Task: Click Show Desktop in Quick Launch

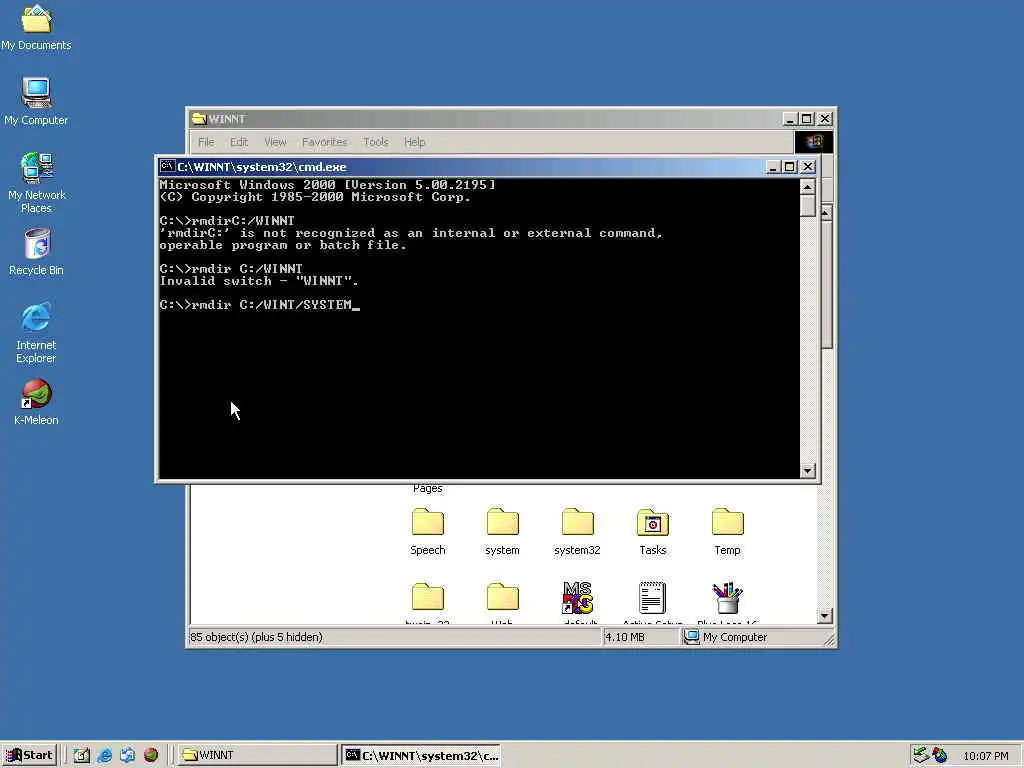Action: [x=82, y=755]
